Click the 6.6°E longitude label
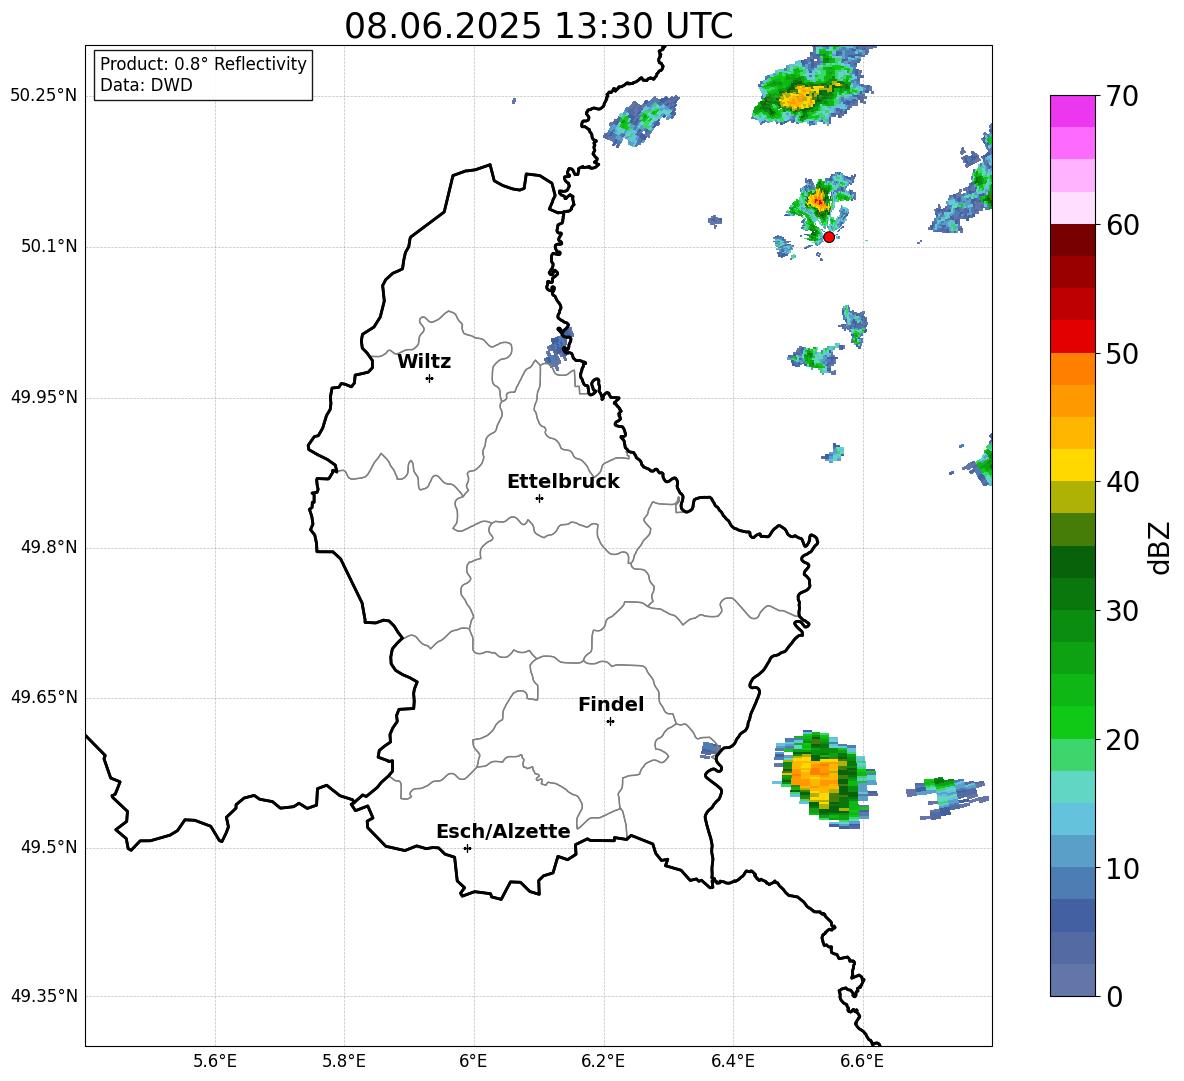1184x1081 pixels. click(862, 1061)
